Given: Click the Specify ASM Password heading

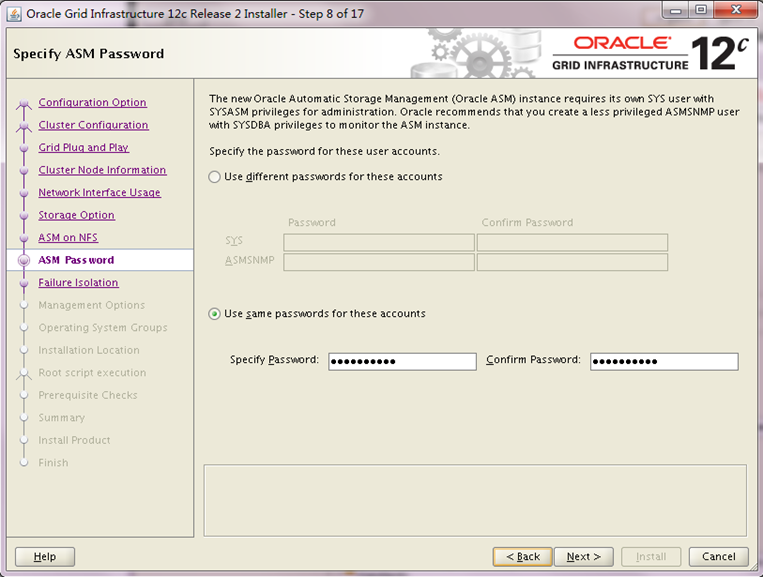Looking at the screenshot, I should pyautogui.click(x=89, y=54).
